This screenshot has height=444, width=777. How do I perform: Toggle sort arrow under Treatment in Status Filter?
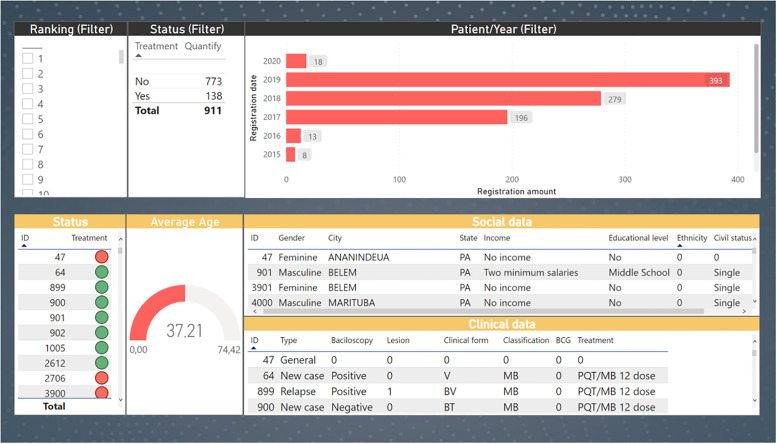click(x=139, y=57)
